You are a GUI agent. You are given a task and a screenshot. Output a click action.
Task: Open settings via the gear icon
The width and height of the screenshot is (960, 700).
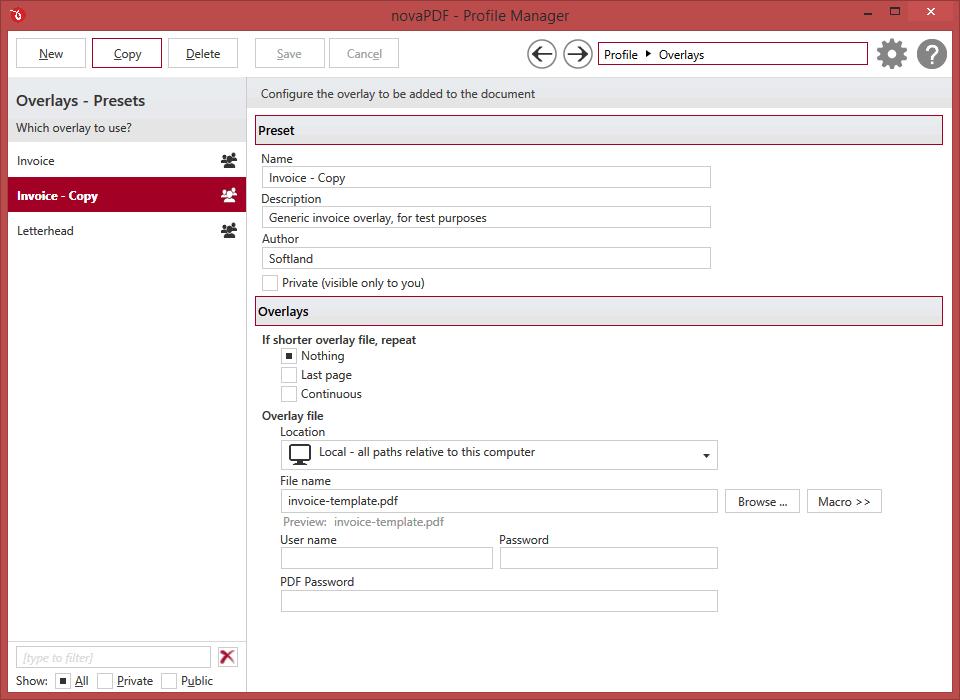892,54
